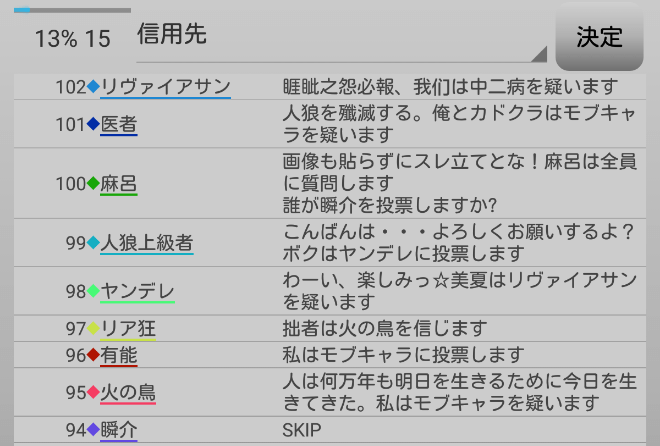Click the 13% 15 counter text
Image resolution: width=660 pixels, height=446 pixels.
click(72, 39)
